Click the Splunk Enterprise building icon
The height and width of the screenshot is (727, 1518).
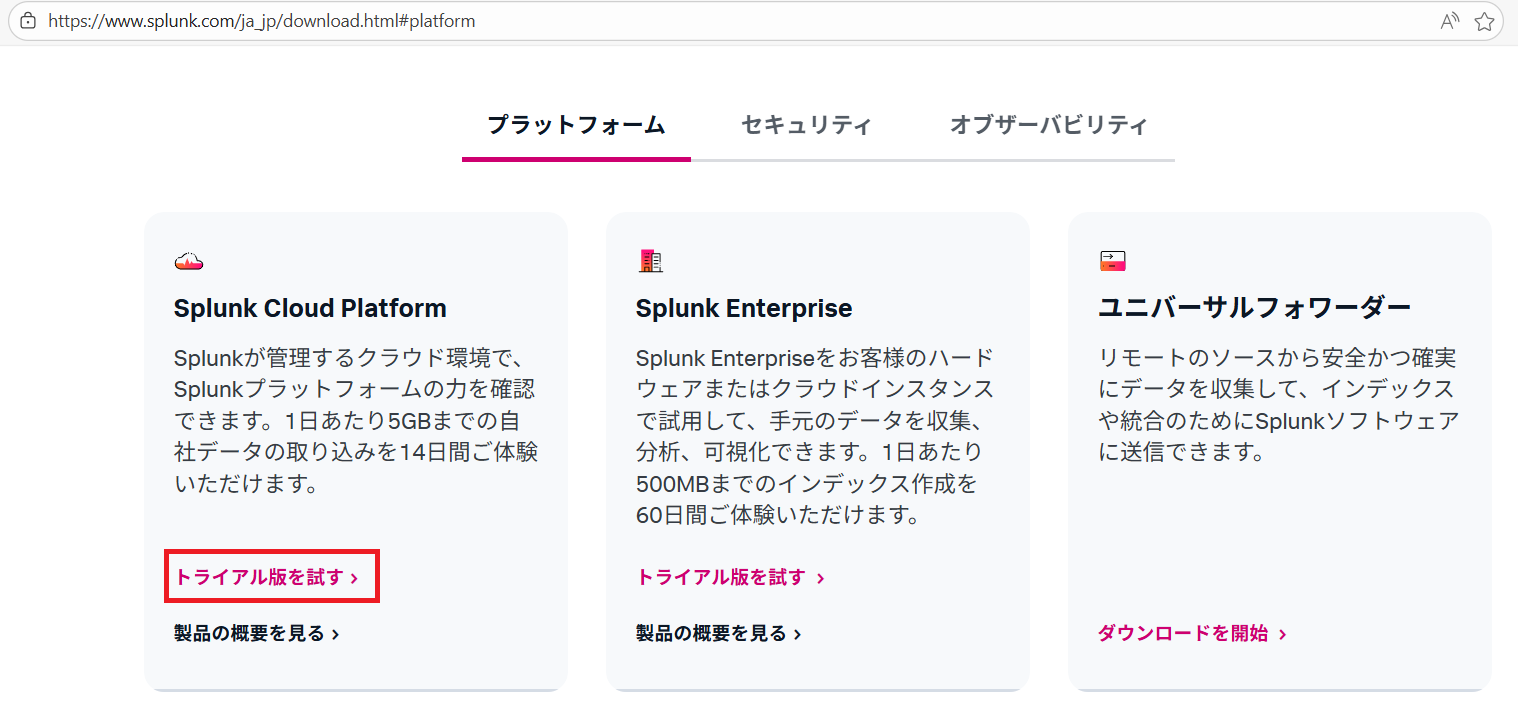(x=650, y=262)
